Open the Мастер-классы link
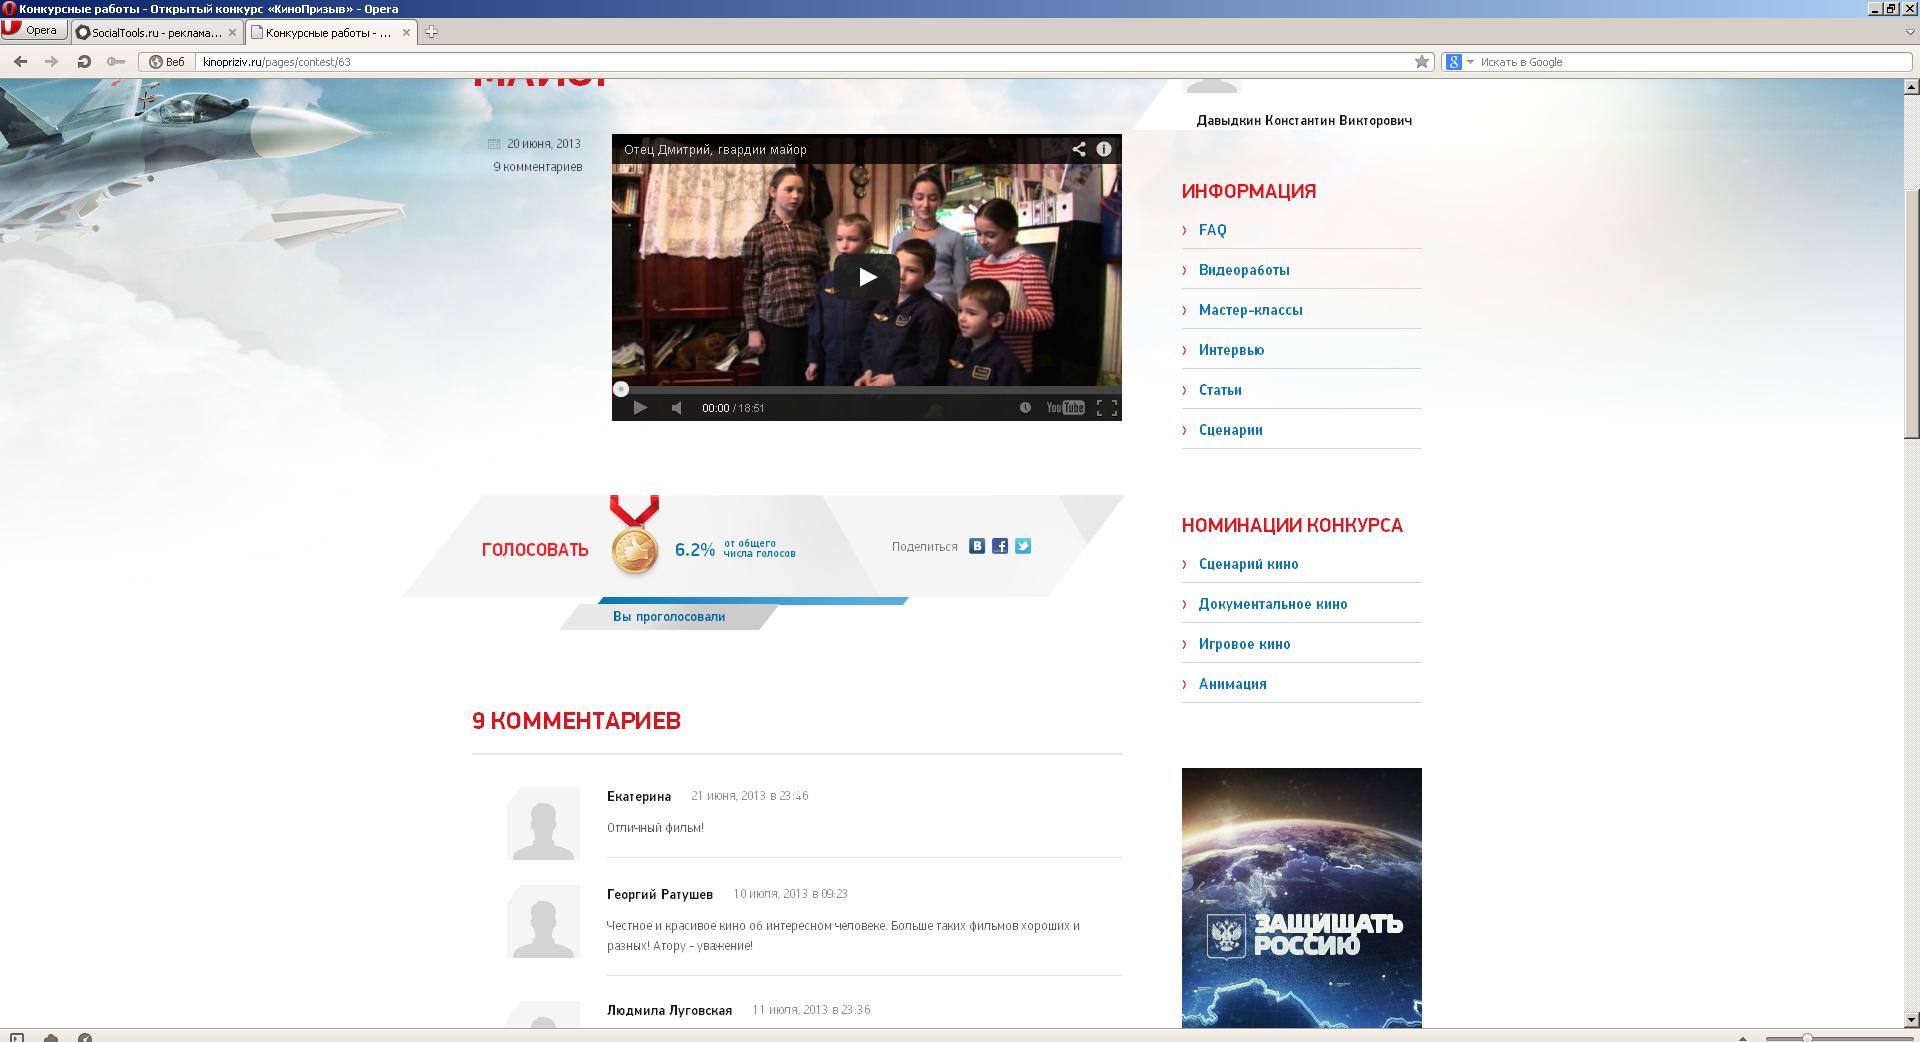 click(1250, 310)
